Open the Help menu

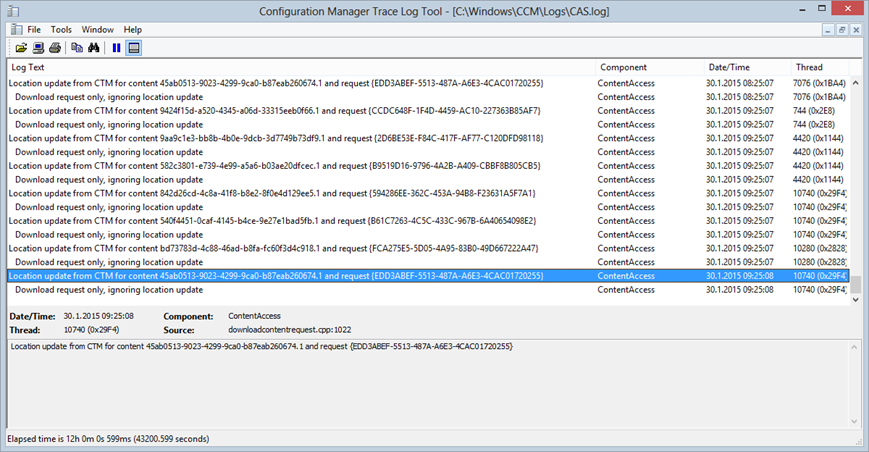point(132,30)
